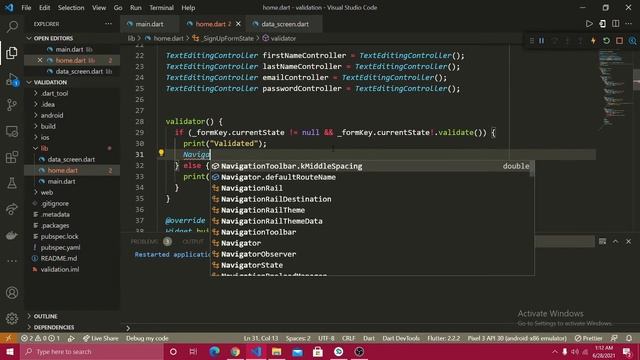This screenshot has width=640, height=360.
Task: Split the editor right
Action: click(x=616, y=24)
